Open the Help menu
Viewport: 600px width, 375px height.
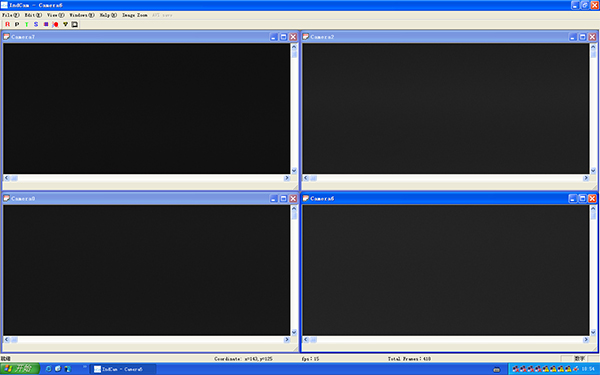(108, 15)
